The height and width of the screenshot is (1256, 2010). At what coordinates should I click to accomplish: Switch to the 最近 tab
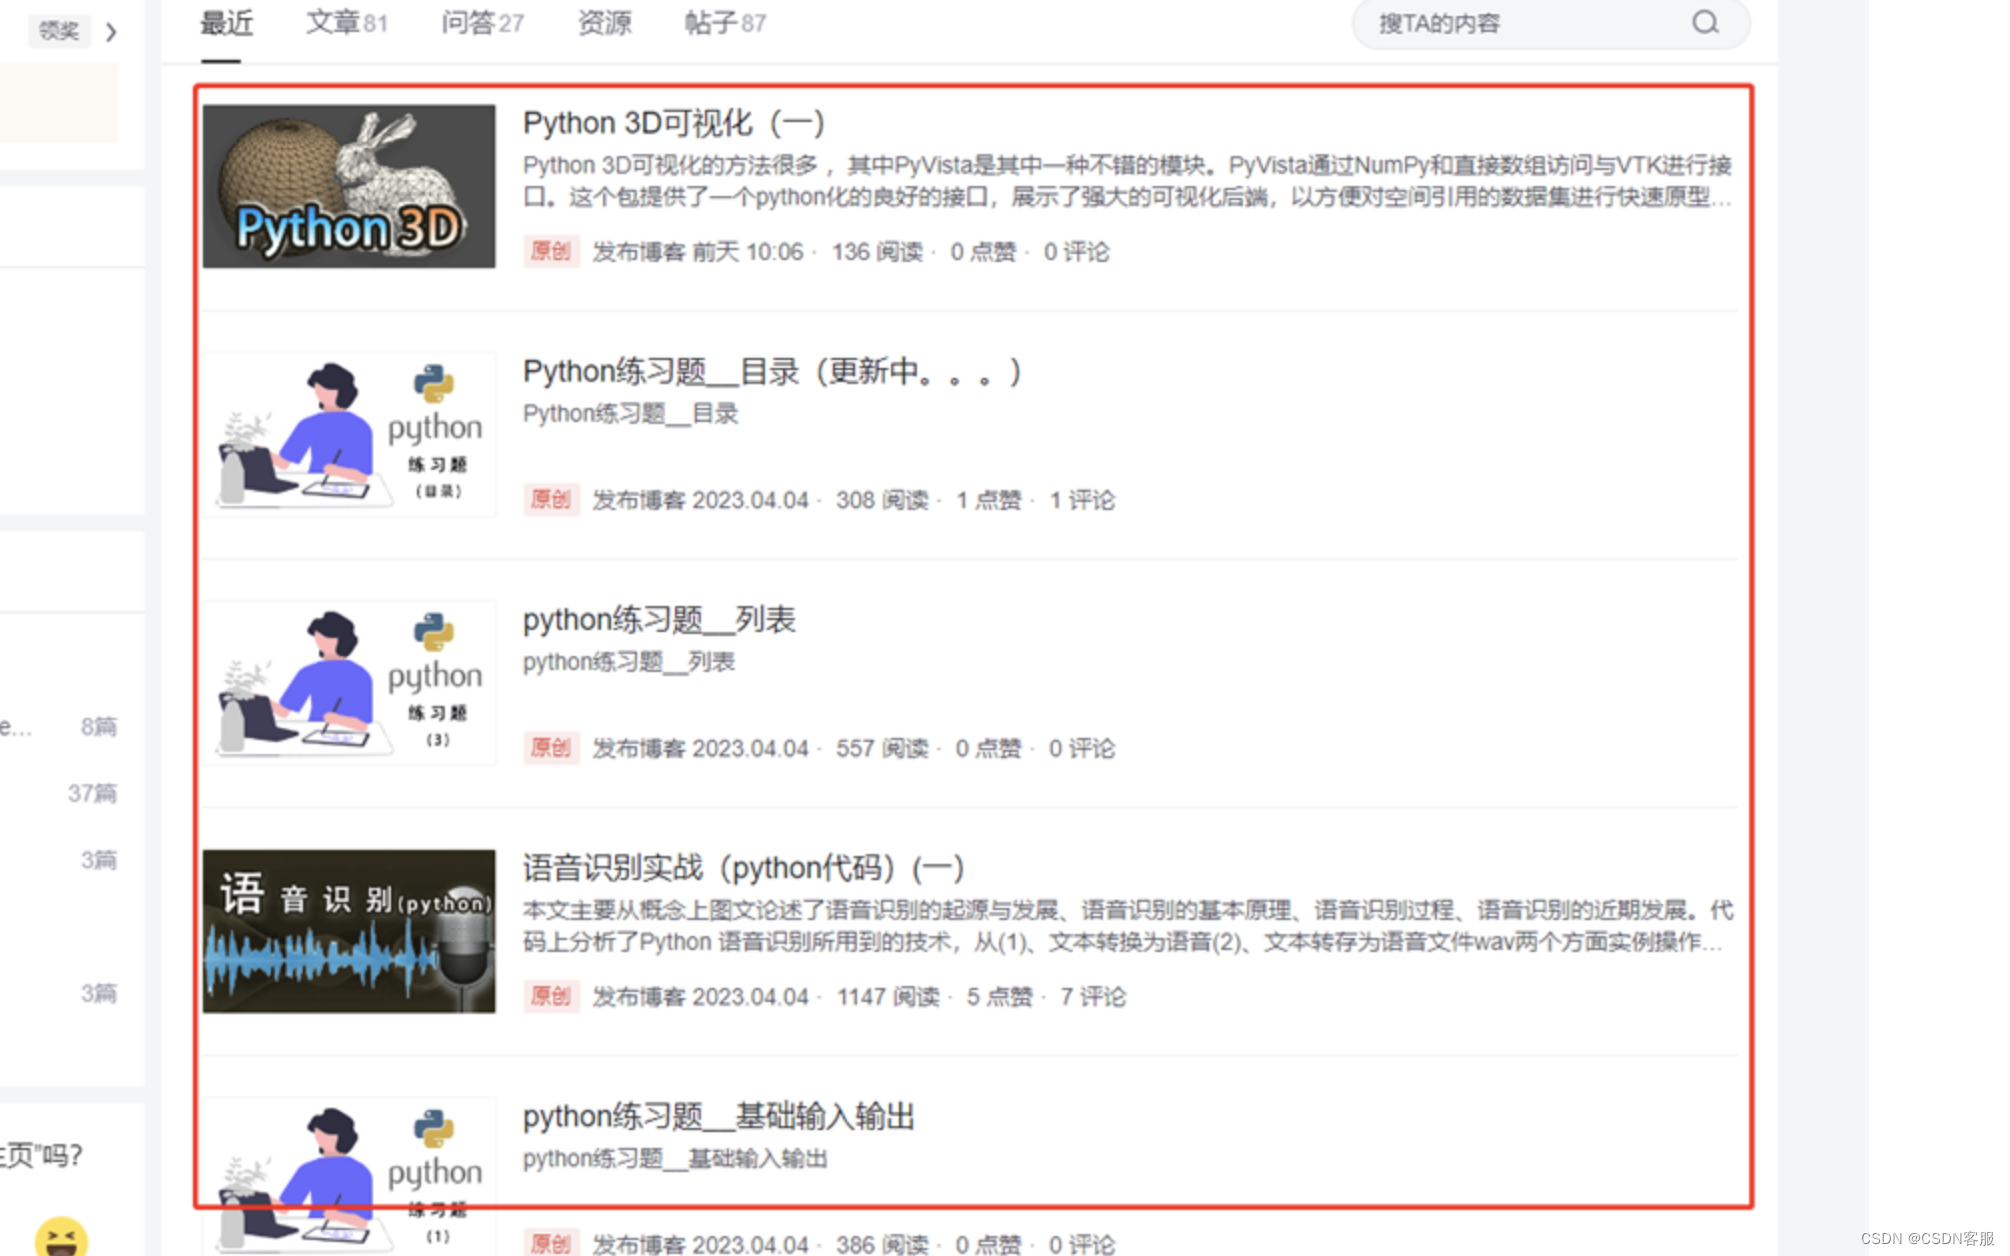coord(226,23)
